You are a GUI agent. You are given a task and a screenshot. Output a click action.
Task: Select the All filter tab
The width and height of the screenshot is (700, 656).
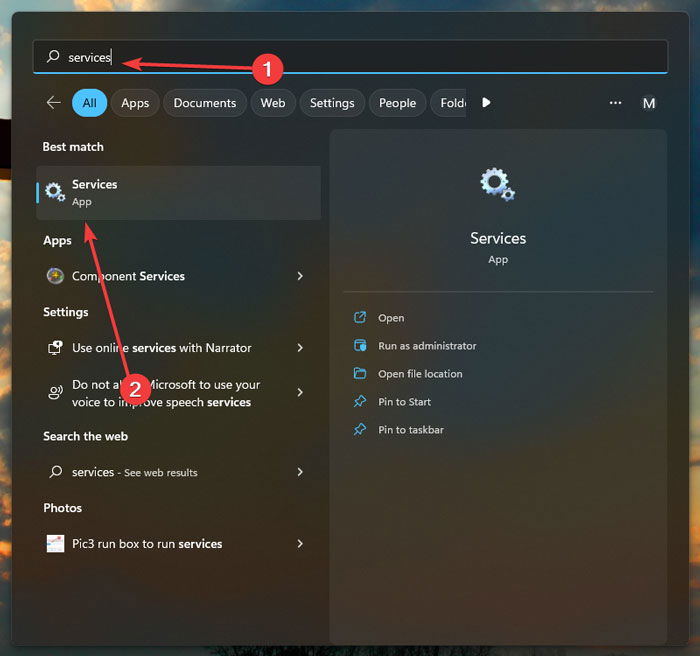[x=90, y=103]
